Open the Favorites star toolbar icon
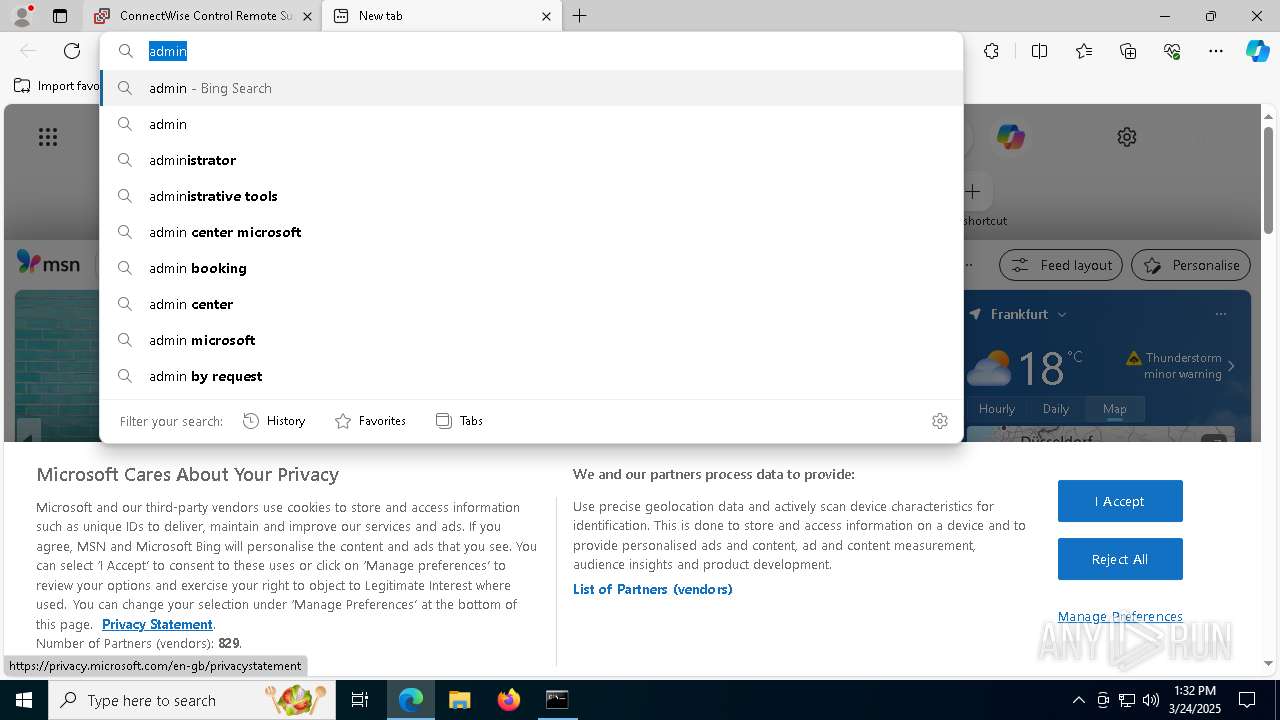The width and height of the screenshot is (1280, 720). (1084, 51)
